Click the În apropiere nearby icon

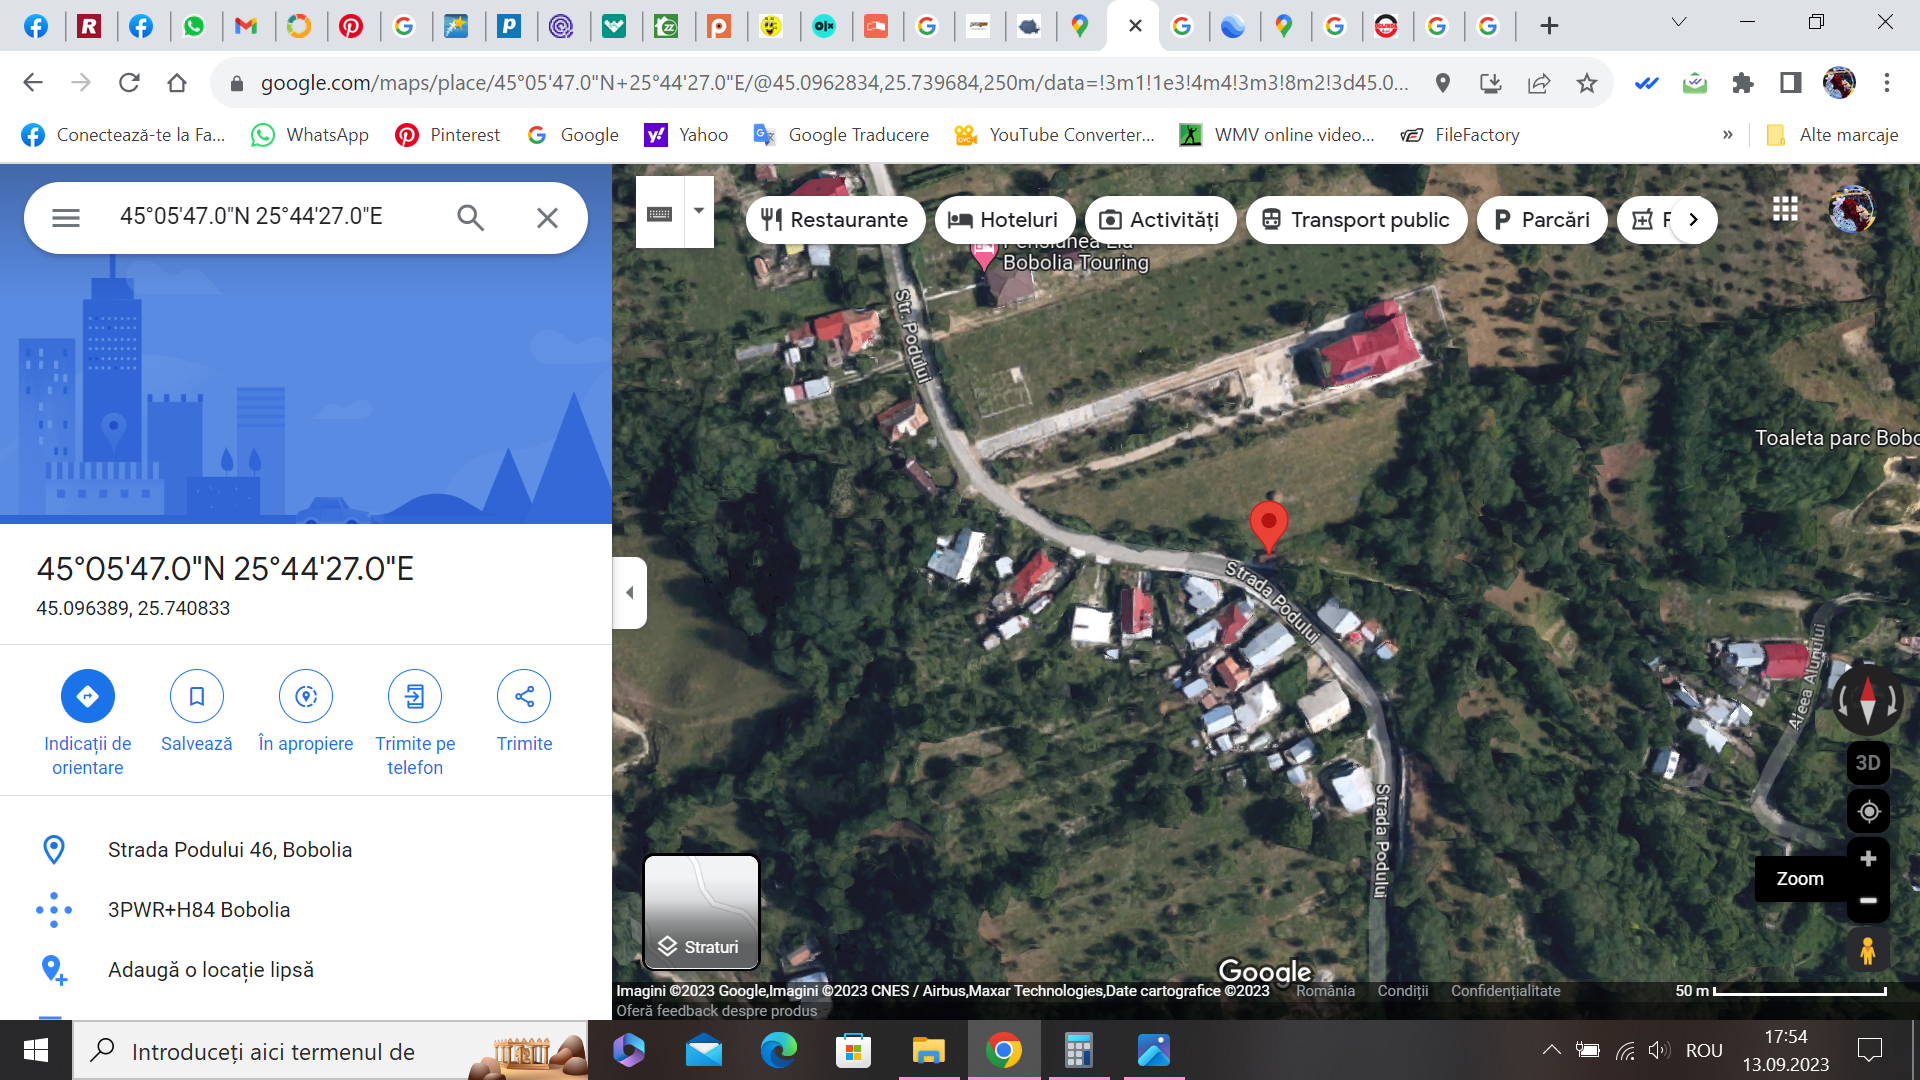coord(306,696)
